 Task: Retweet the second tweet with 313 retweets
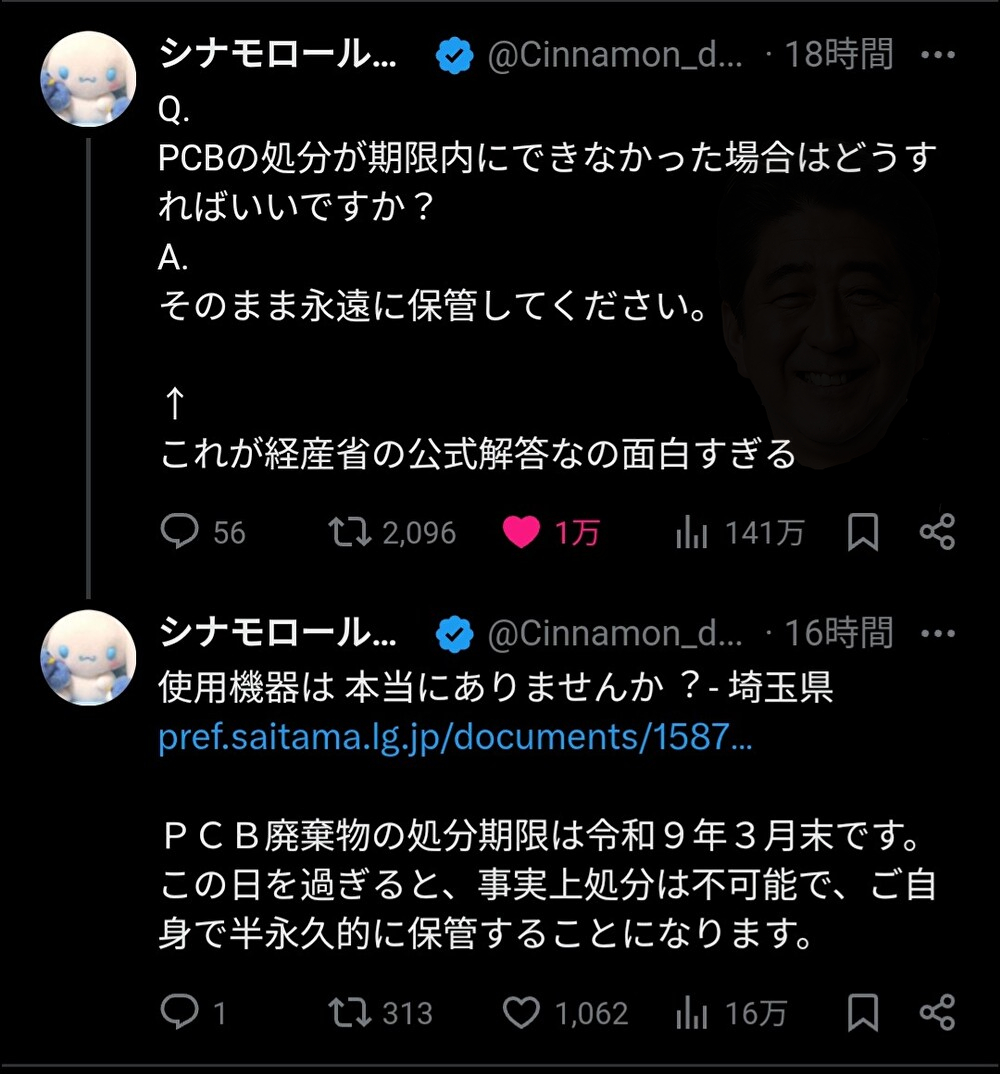(350, 1013)
